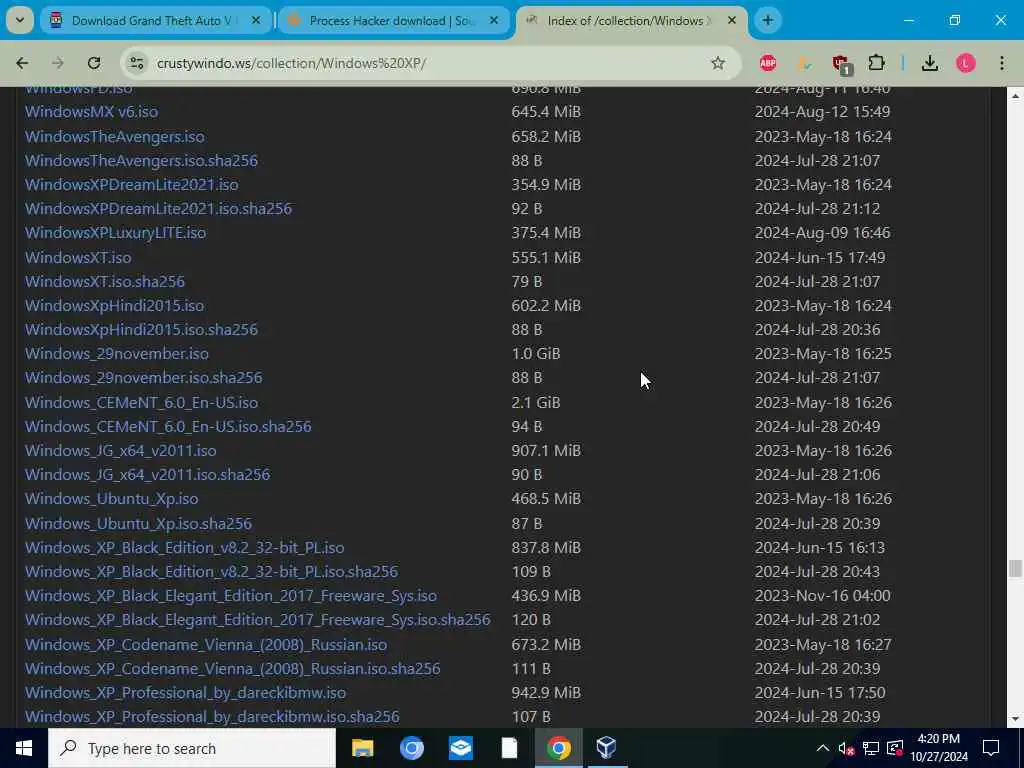Select the Index of /collection/Windows tab
This screenshot has height=768, width=1024.
631,21
